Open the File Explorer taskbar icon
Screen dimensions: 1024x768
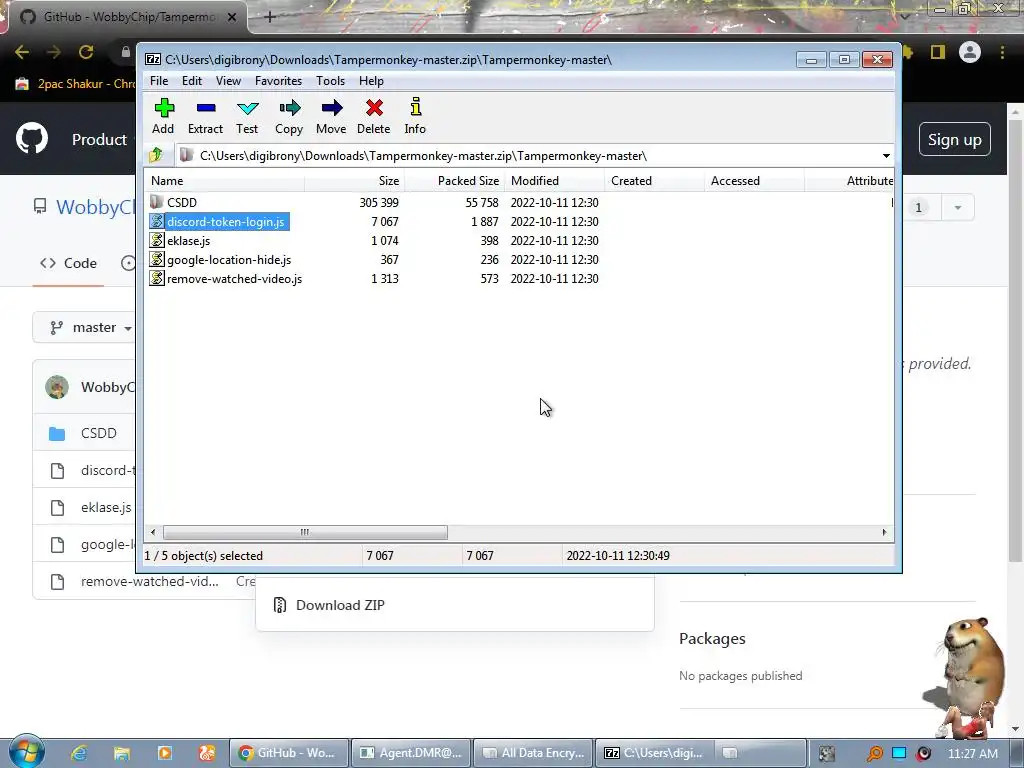click(x=121, y=753)
